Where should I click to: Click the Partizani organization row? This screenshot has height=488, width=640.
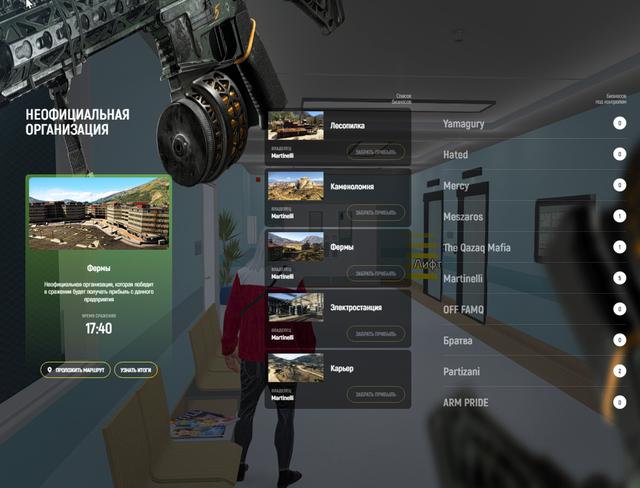point(535,371)
